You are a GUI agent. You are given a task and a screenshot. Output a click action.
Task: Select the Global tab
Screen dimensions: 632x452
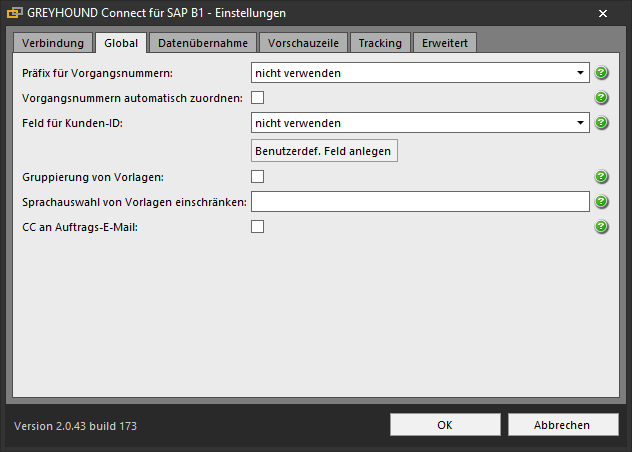click(121, 43)
